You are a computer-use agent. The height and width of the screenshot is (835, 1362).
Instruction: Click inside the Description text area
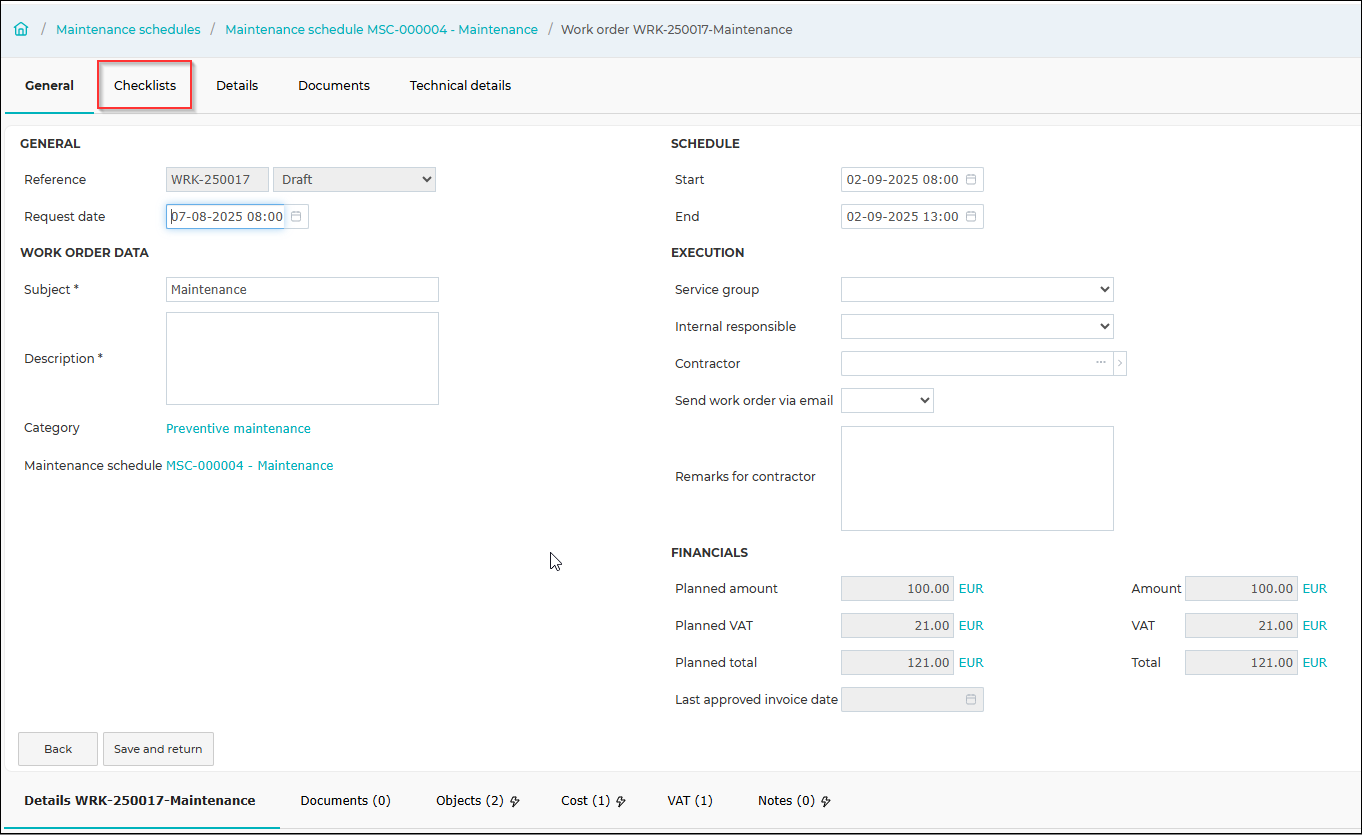click(x=302, y=358)
